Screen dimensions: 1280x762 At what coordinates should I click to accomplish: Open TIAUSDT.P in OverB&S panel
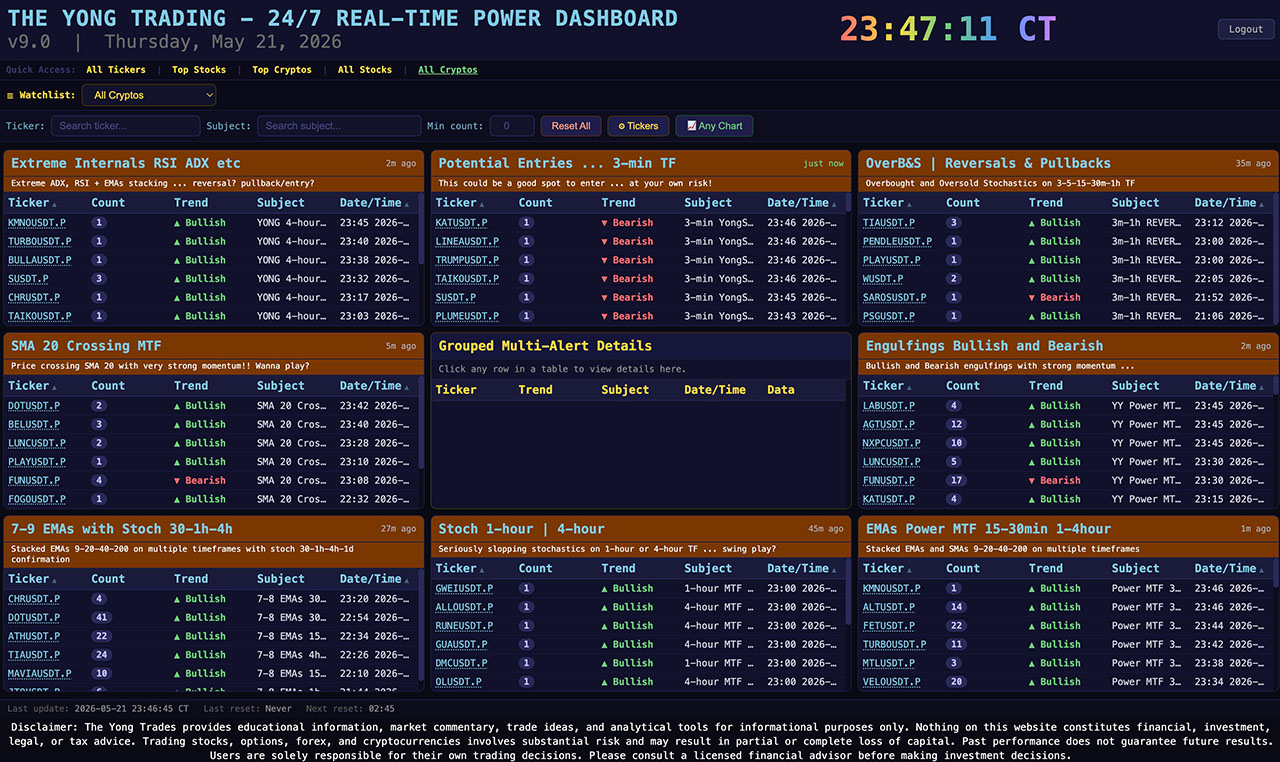point(889,223)
